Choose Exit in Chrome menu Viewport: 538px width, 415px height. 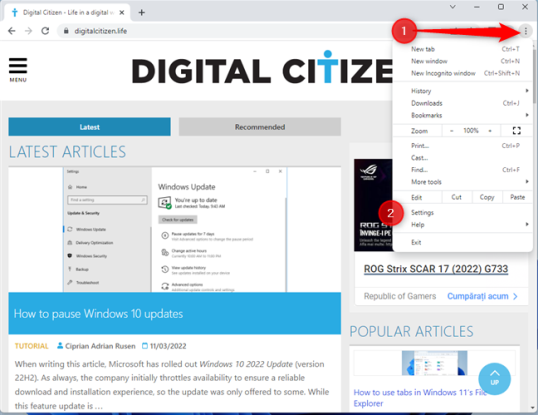tap(462, 242)
